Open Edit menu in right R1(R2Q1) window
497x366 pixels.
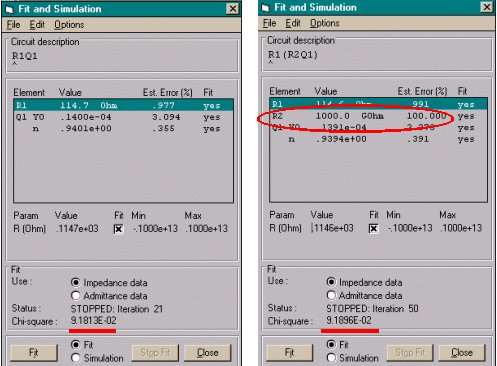point(293,23)
